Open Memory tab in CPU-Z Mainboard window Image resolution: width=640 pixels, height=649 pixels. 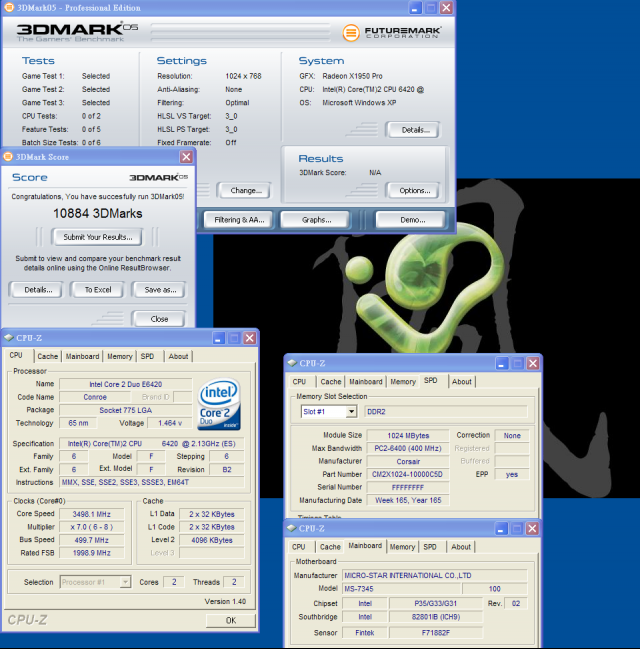402,547
